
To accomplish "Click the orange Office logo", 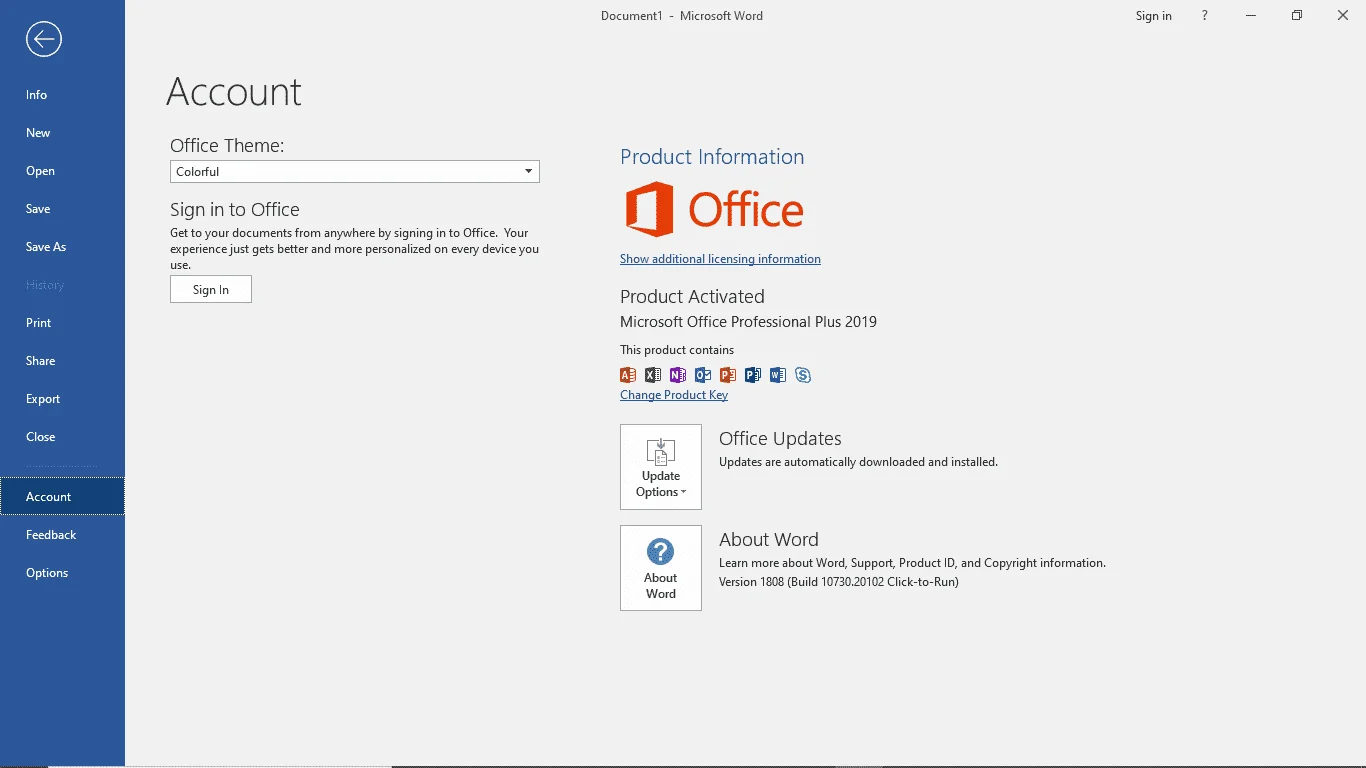I will coord(714,209).
